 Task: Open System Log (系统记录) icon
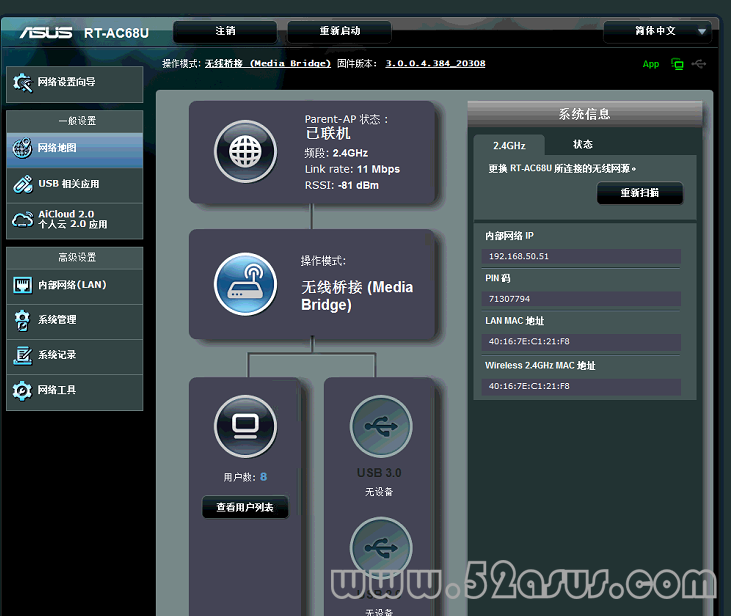coord(22,355)
